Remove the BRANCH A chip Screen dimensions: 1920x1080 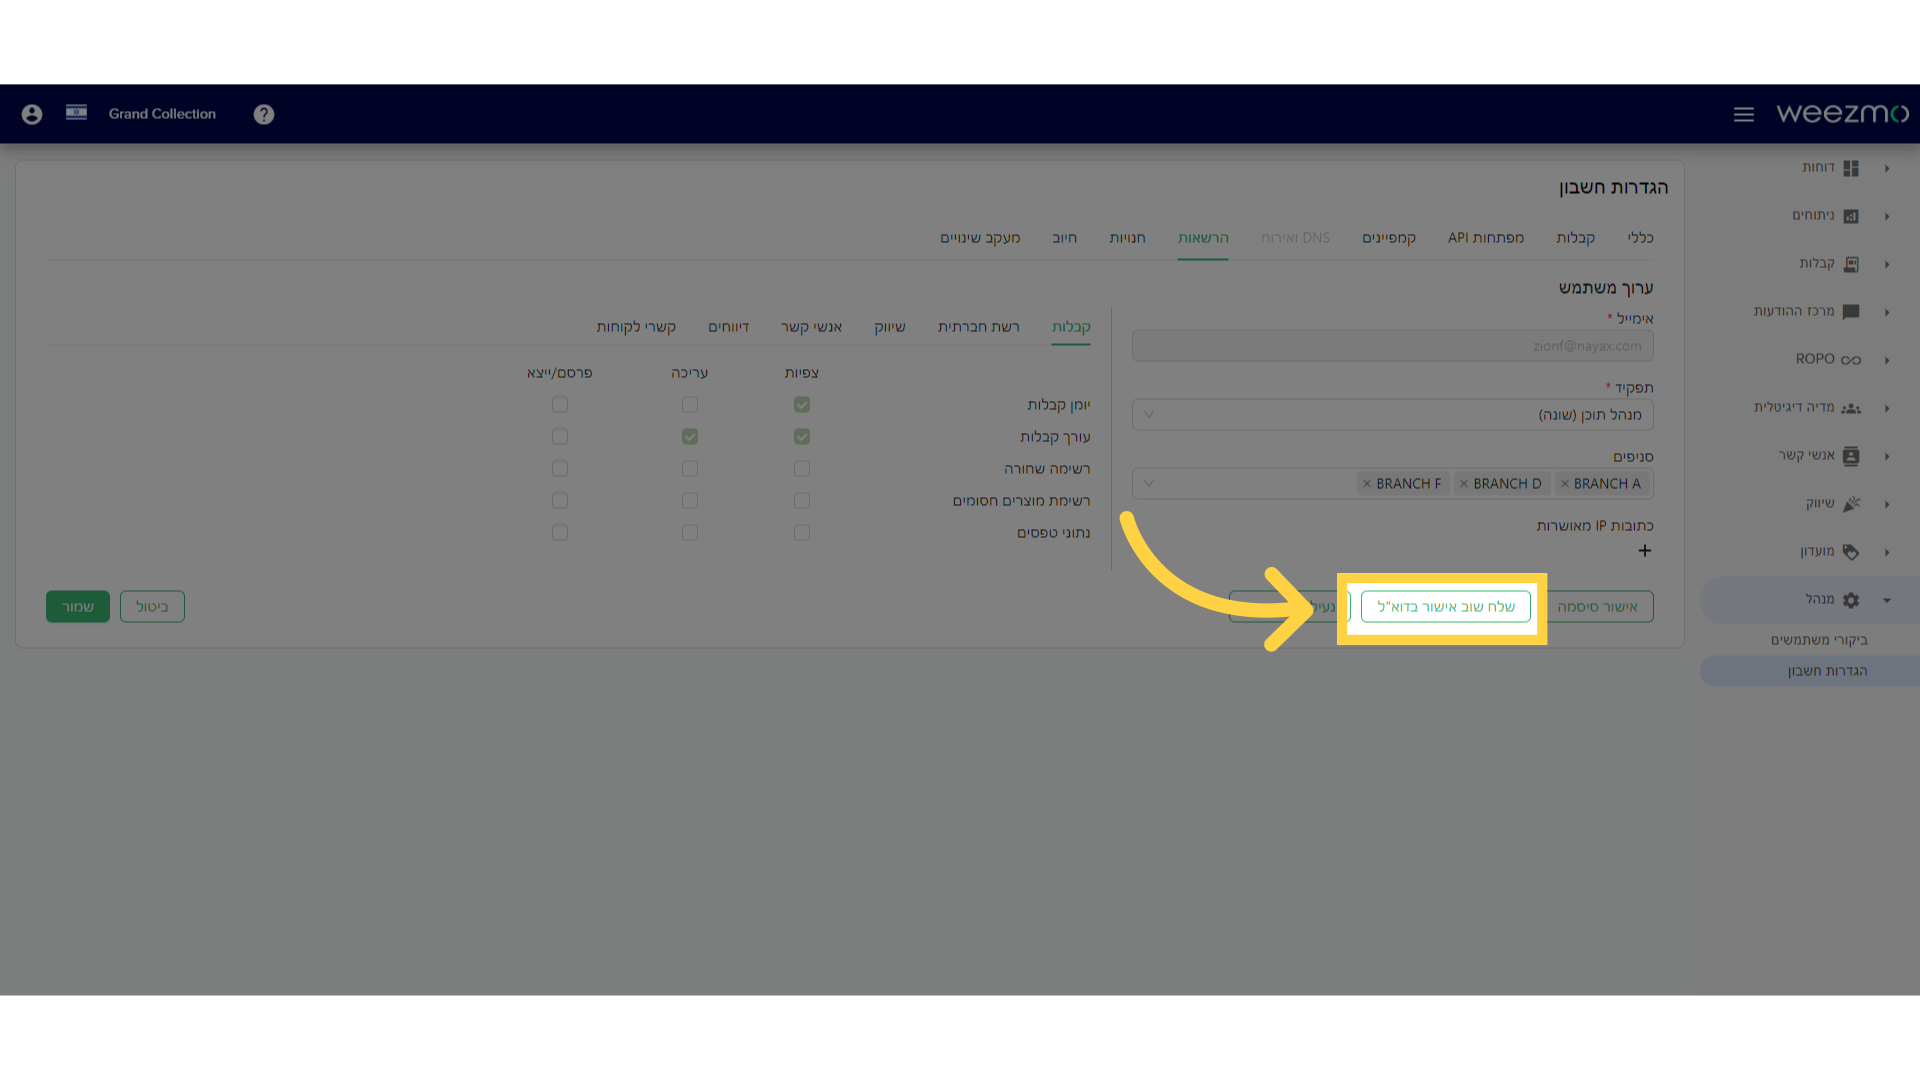click(1565, 484)
